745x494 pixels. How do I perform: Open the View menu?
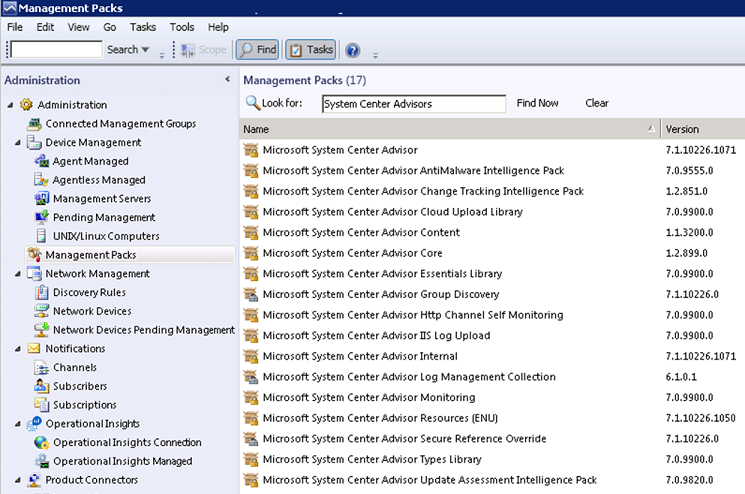click(x=78, y=27)
